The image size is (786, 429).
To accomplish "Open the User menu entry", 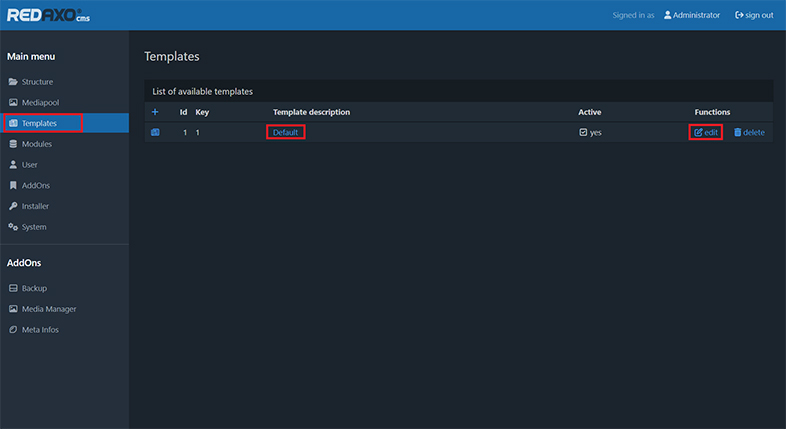I will coord(30,164).
